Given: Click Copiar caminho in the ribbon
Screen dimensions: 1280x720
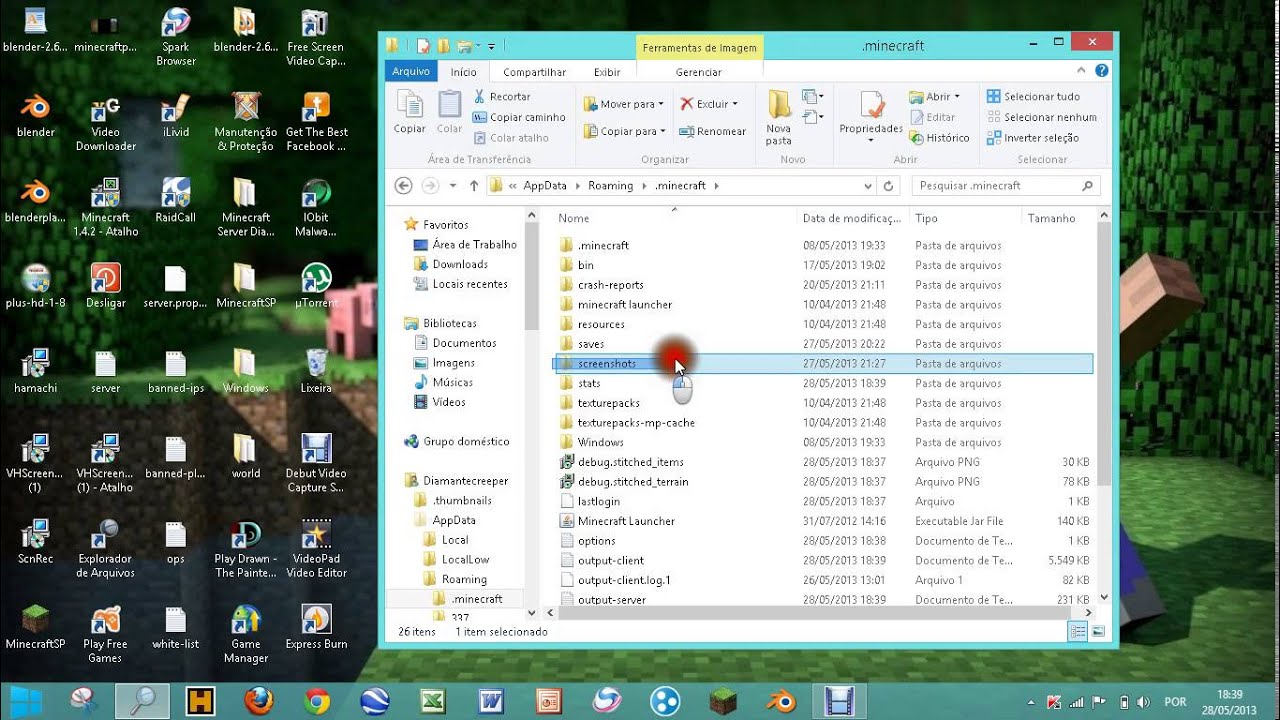Looking at the screenshot, I should click(519, 117).
